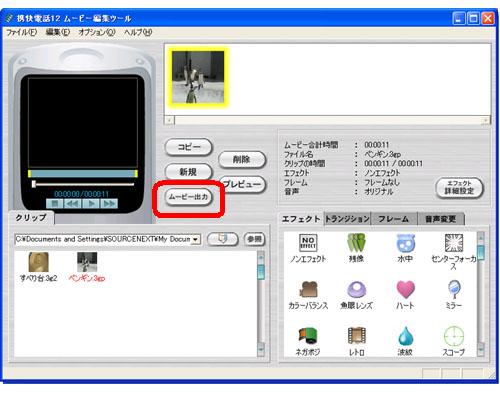Image resolution: width=500 pixels, height=397 pixels.
Task: Click the 00:00:00/00:00:11 time readout
Action: 81,194
